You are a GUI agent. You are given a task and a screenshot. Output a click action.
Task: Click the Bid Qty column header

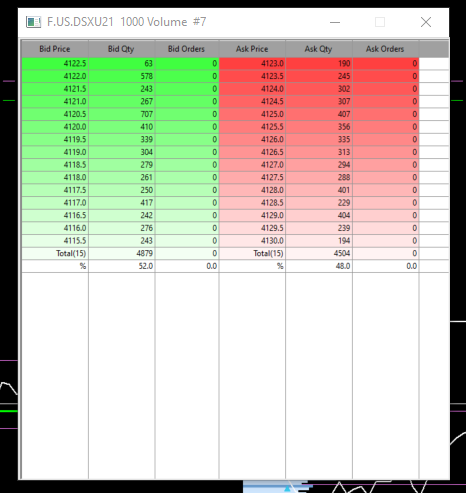point(121,49)
